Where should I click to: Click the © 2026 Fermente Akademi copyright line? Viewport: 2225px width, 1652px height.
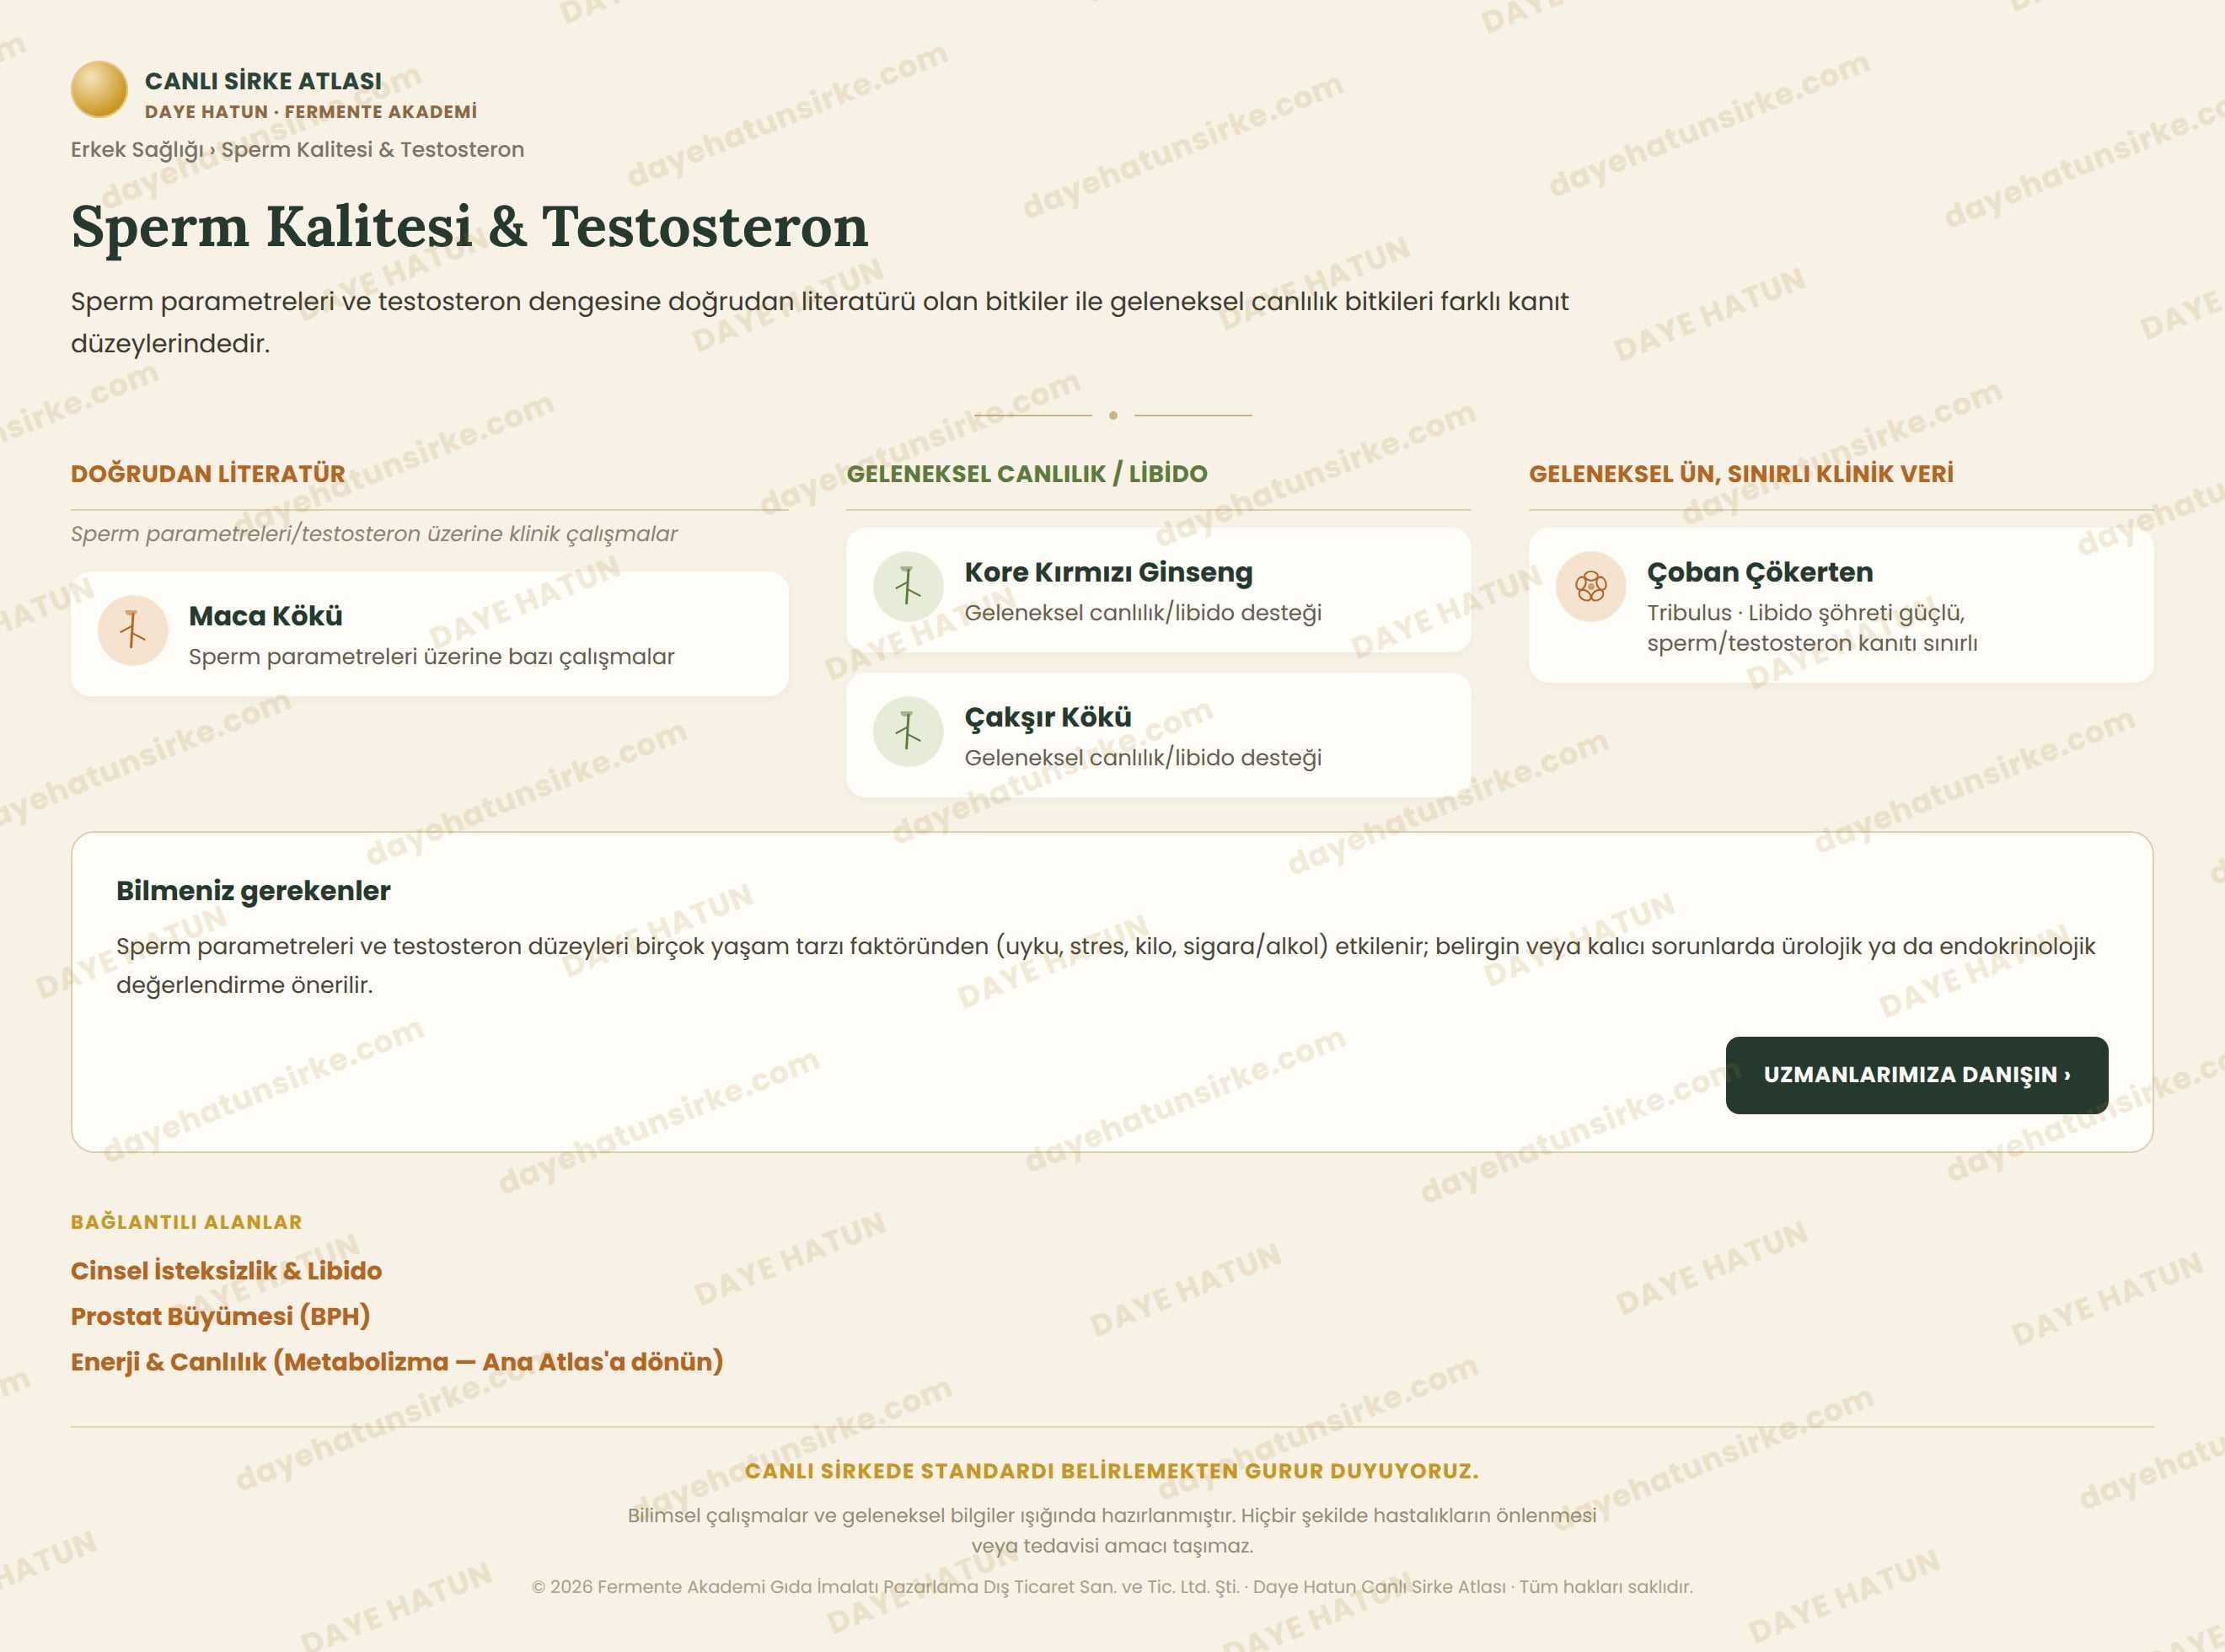click(x=1112, y=1587)
